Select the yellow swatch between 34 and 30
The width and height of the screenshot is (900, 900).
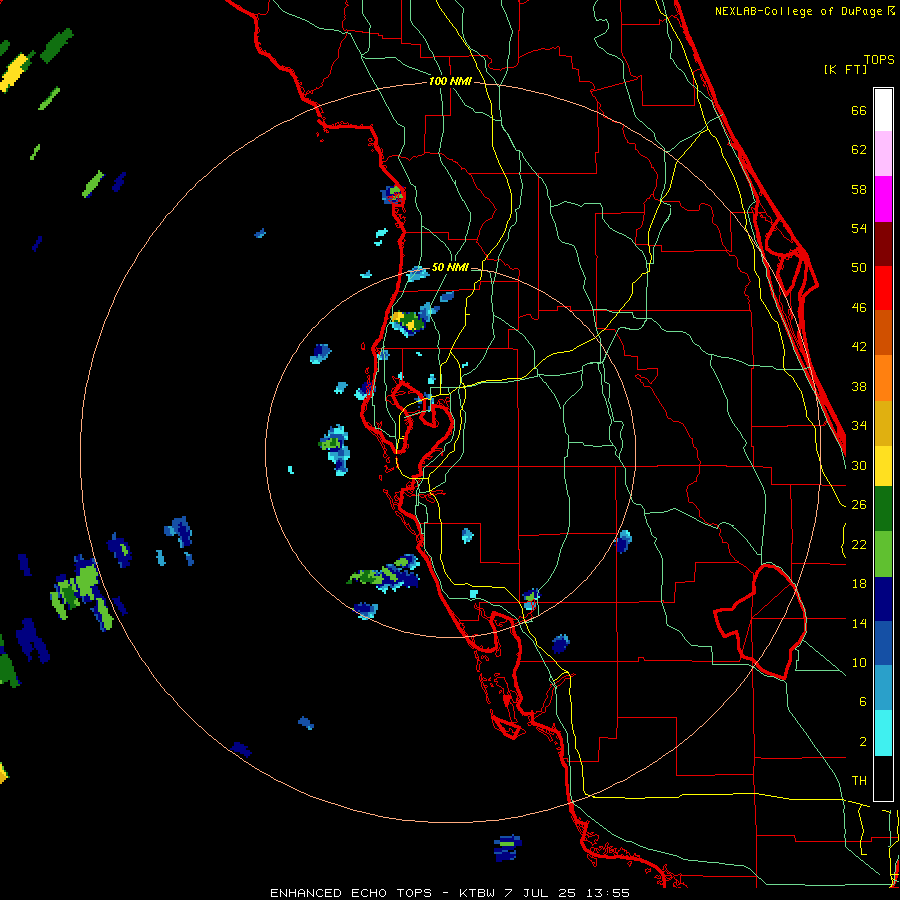883,465
